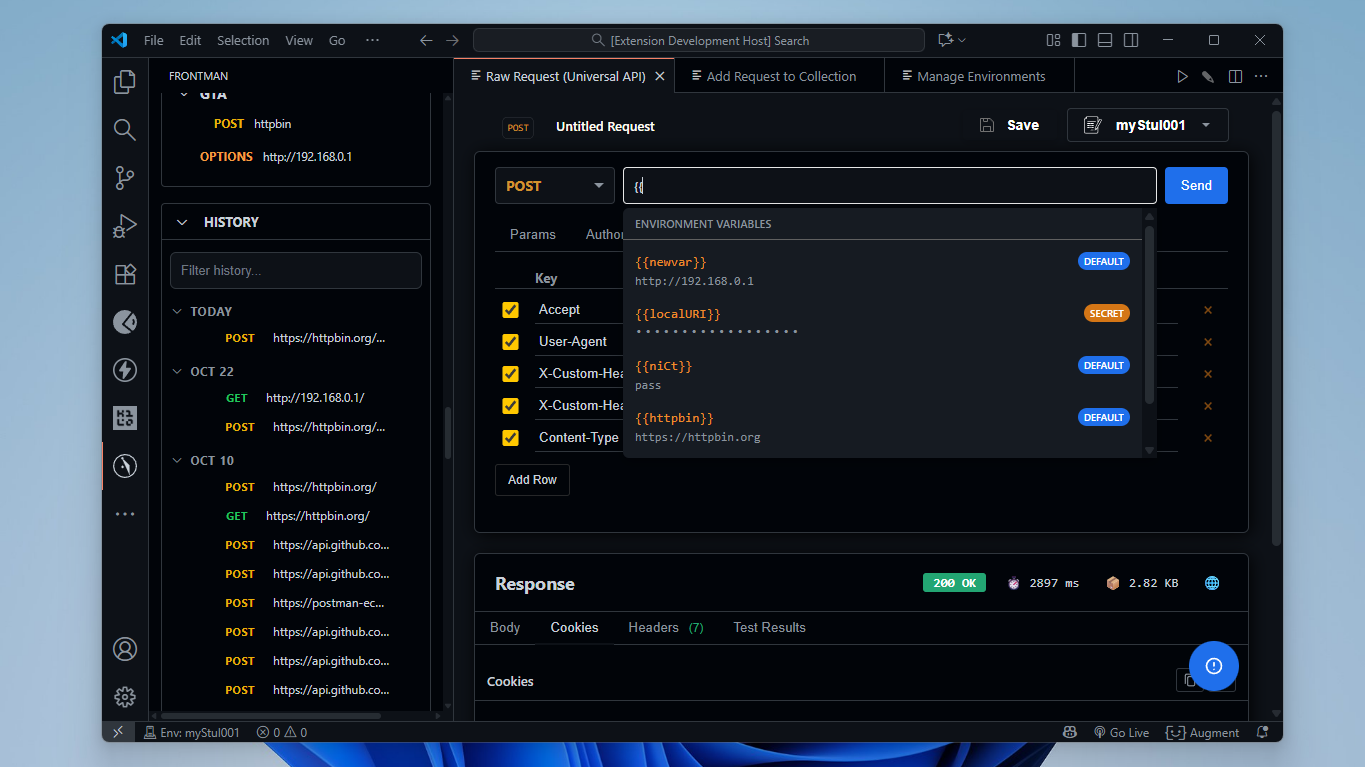Screen dimensions: 1365x767
Task: Click the editor vertical scrollbar
Action: coord(1276,328)
